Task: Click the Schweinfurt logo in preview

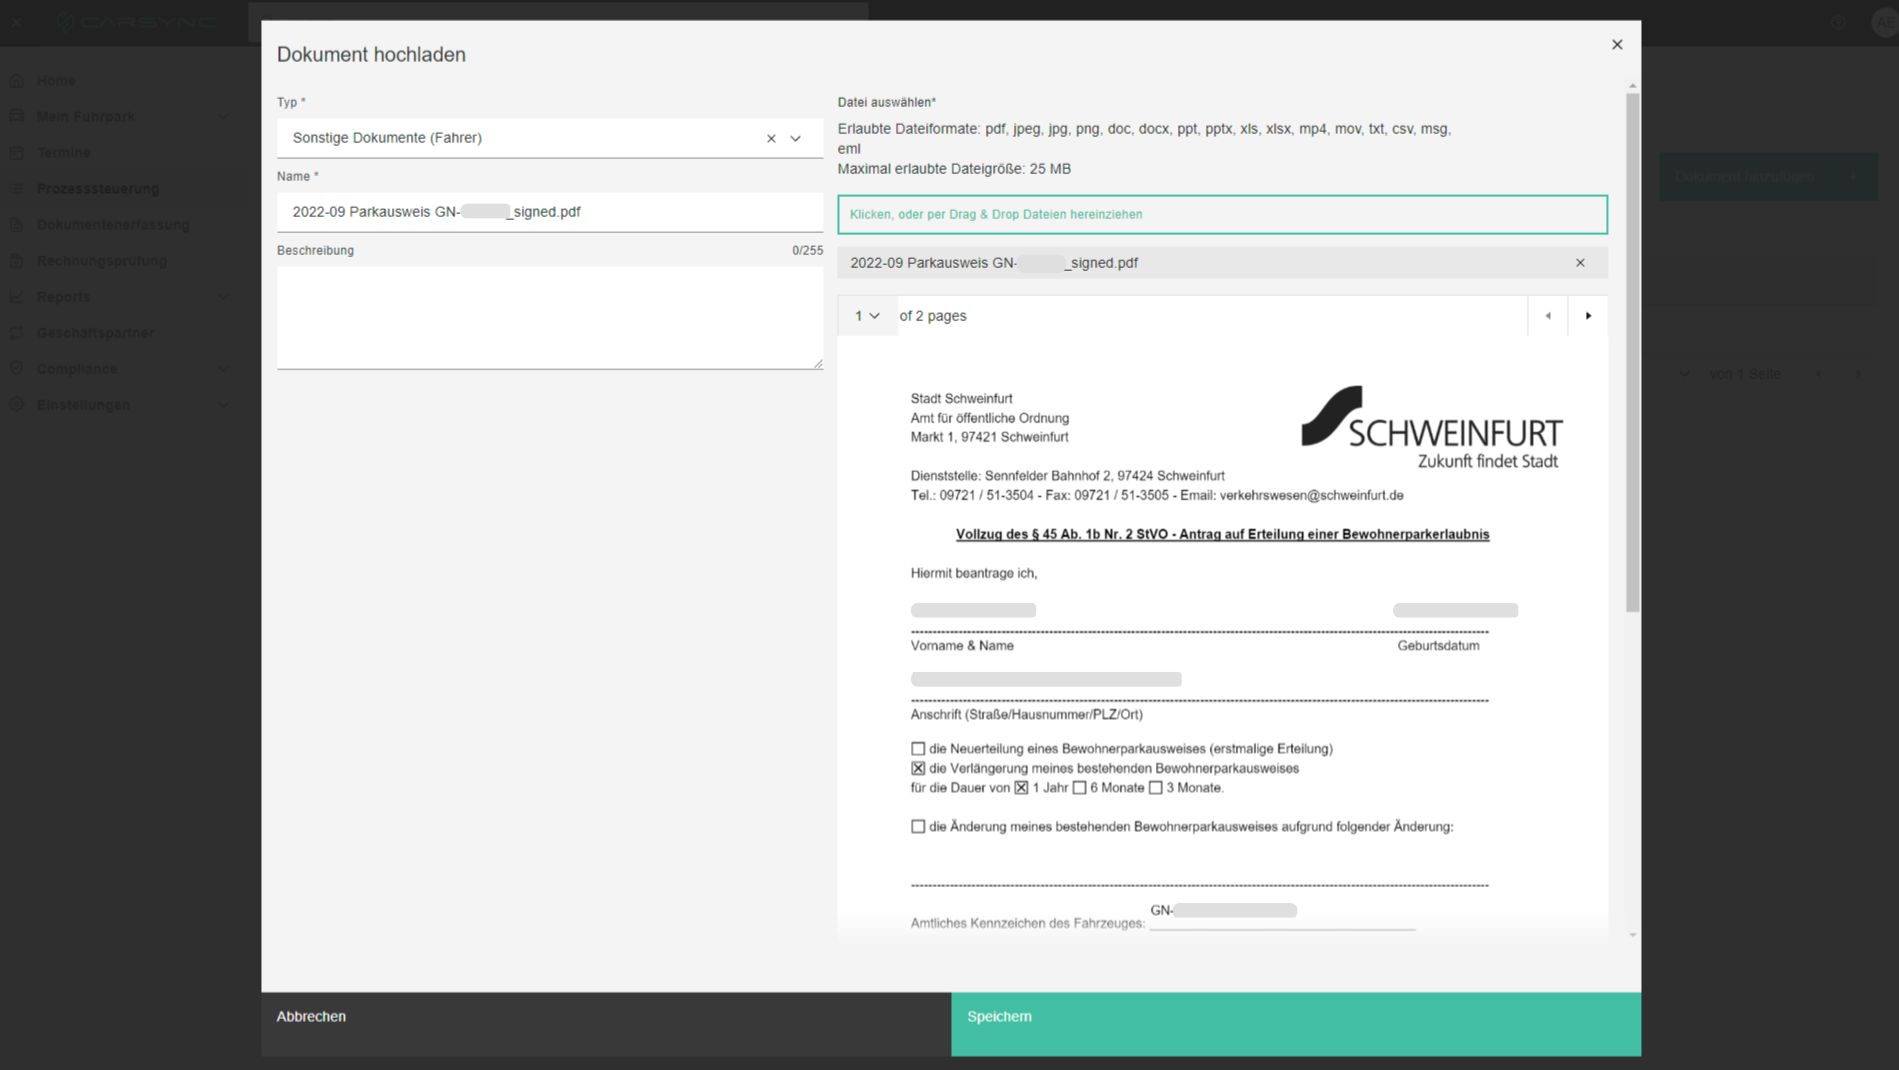Action: (1431, 427)
